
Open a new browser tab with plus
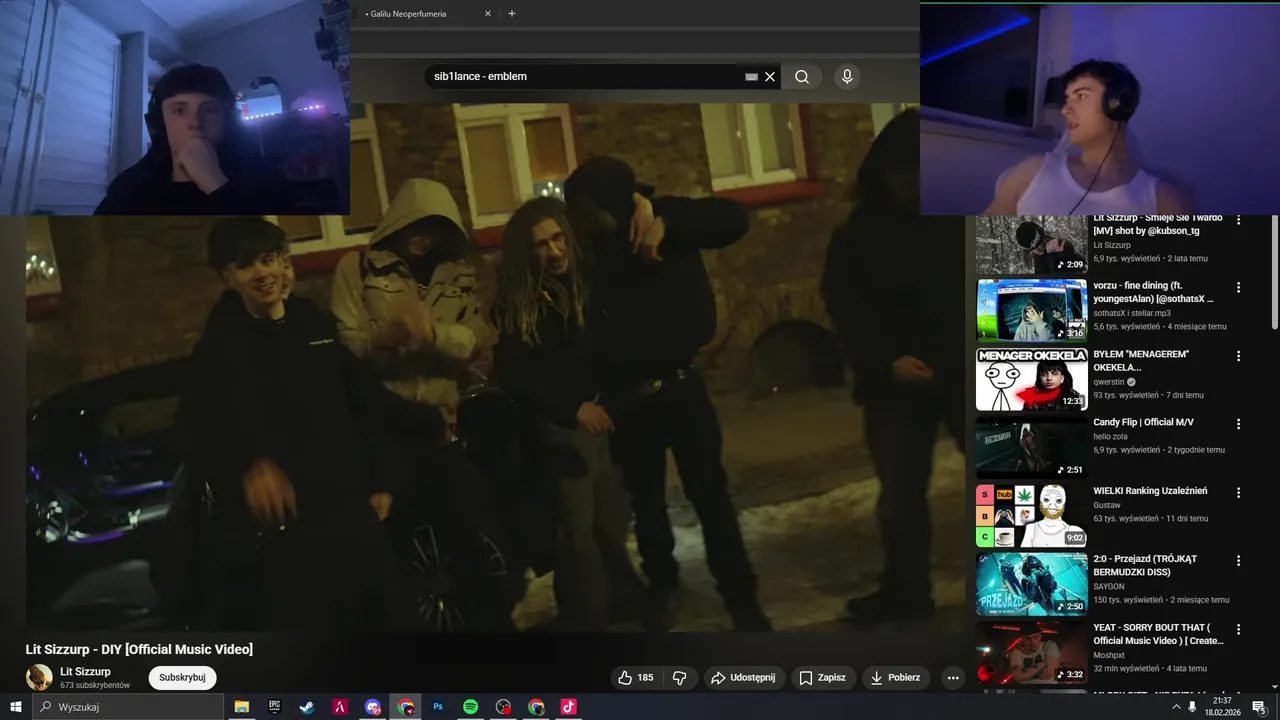tap(512, 14)
